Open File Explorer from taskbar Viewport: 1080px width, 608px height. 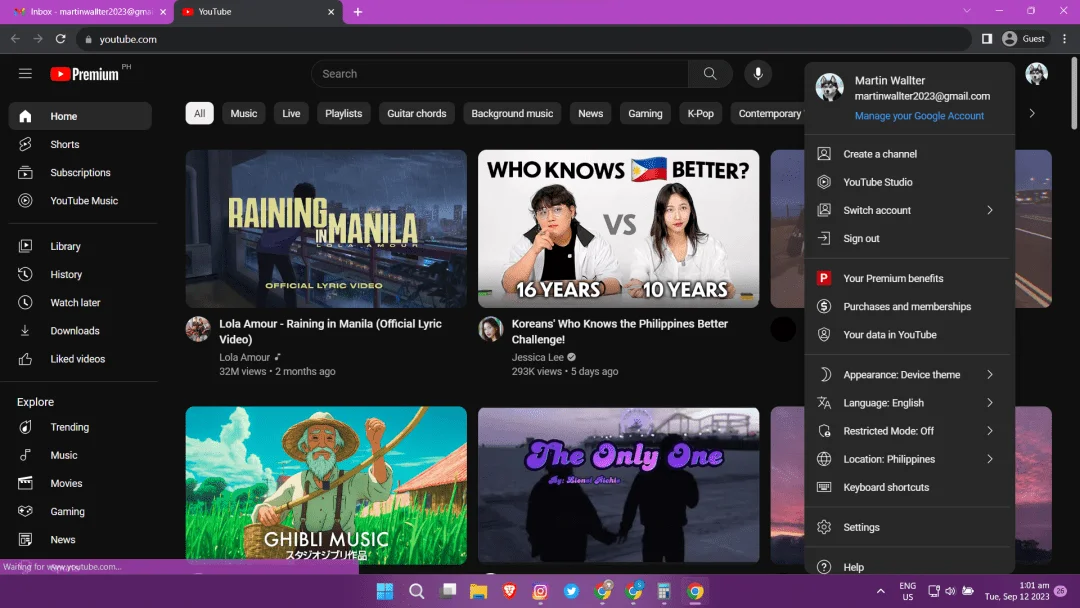pos(478,591)
